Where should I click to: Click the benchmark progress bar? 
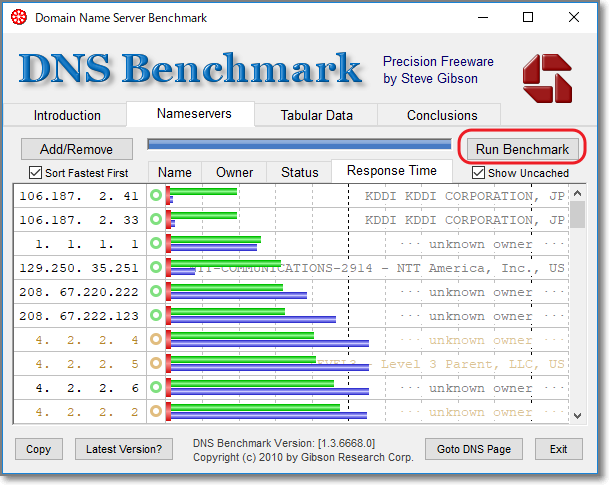coord(298,144)
